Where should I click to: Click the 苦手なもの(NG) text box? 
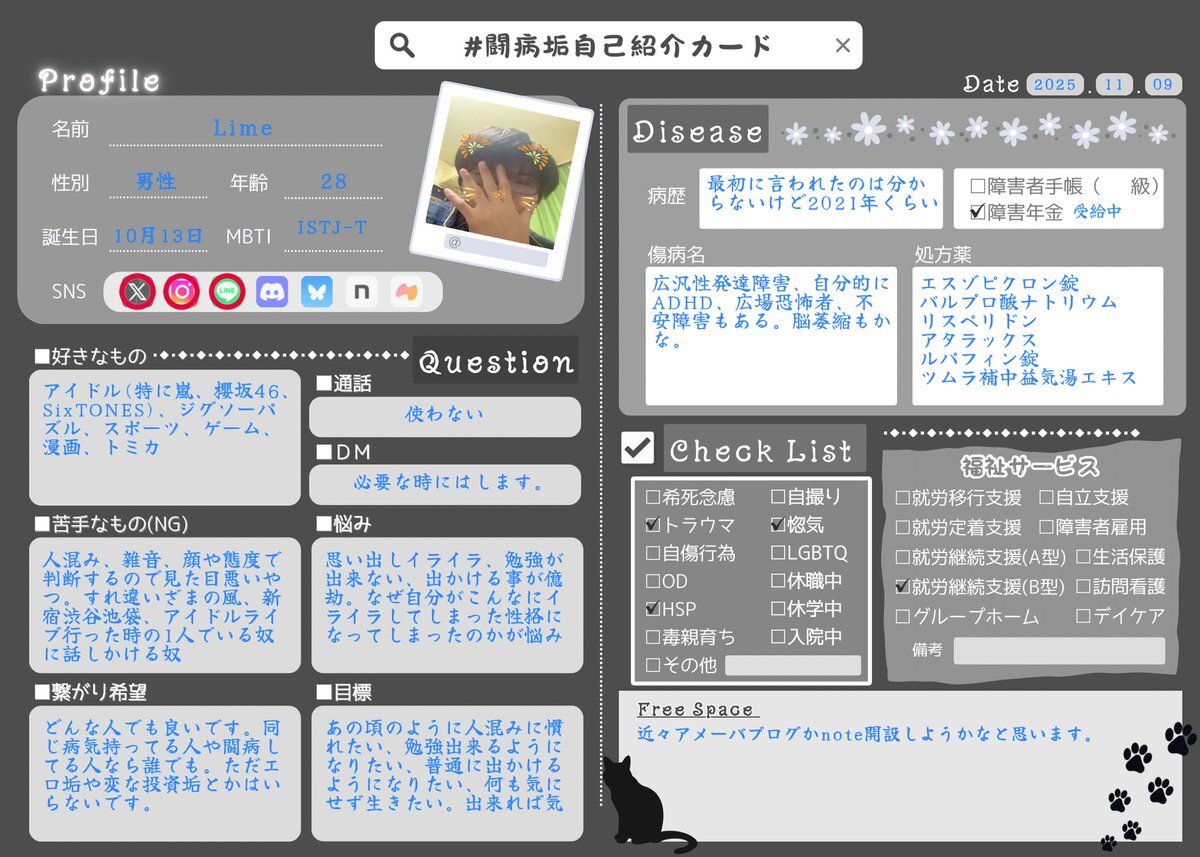pos(164,605)
